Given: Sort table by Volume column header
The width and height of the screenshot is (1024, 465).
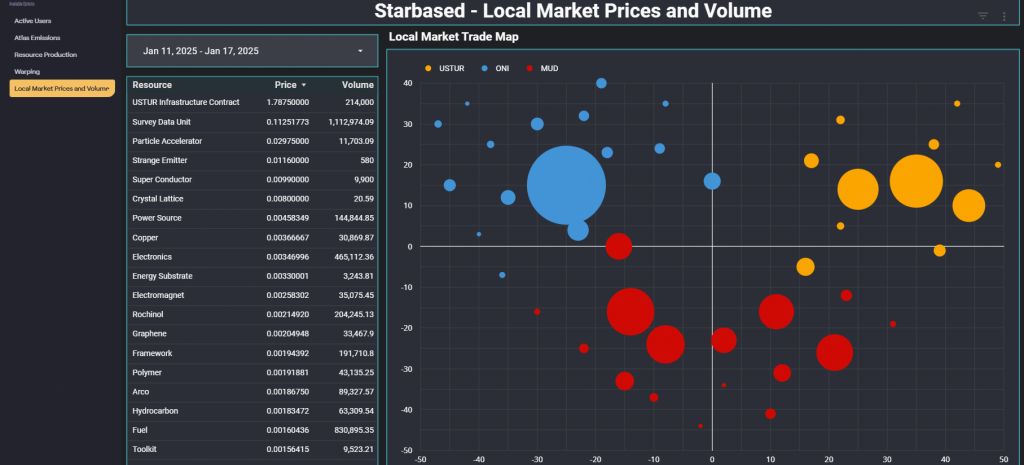Looking at the screenshot, I should pos(357,85).
